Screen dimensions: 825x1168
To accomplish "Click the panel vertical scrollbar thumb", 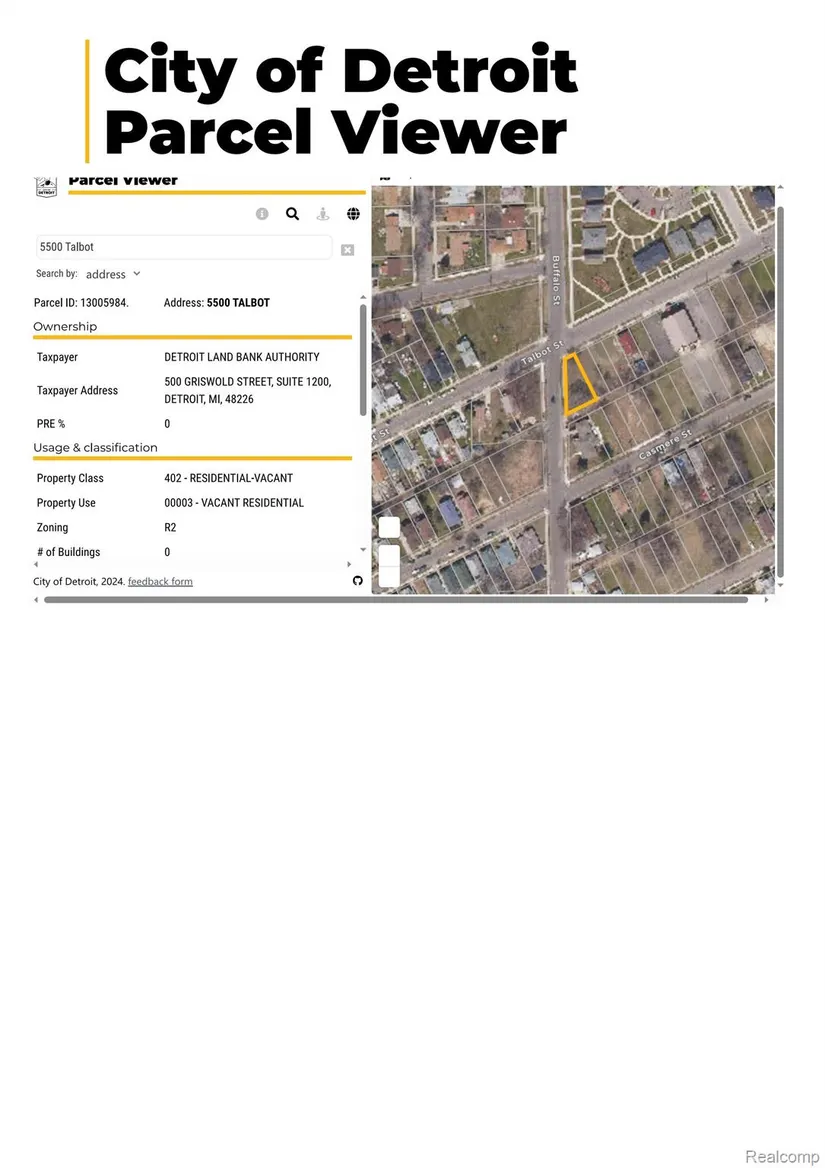I will click(362, 360).
